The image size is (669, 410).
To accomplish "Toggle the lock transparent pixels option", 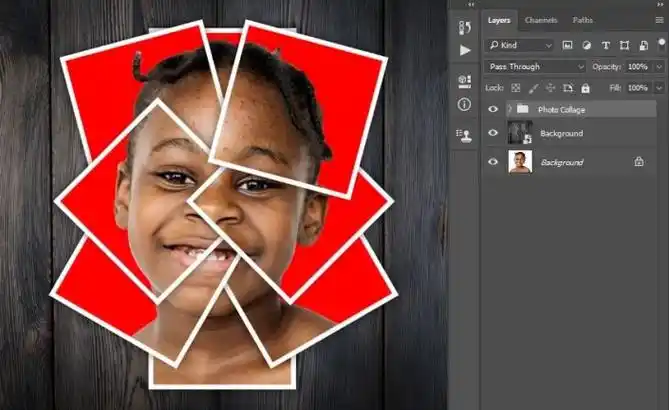I will 515,88.
